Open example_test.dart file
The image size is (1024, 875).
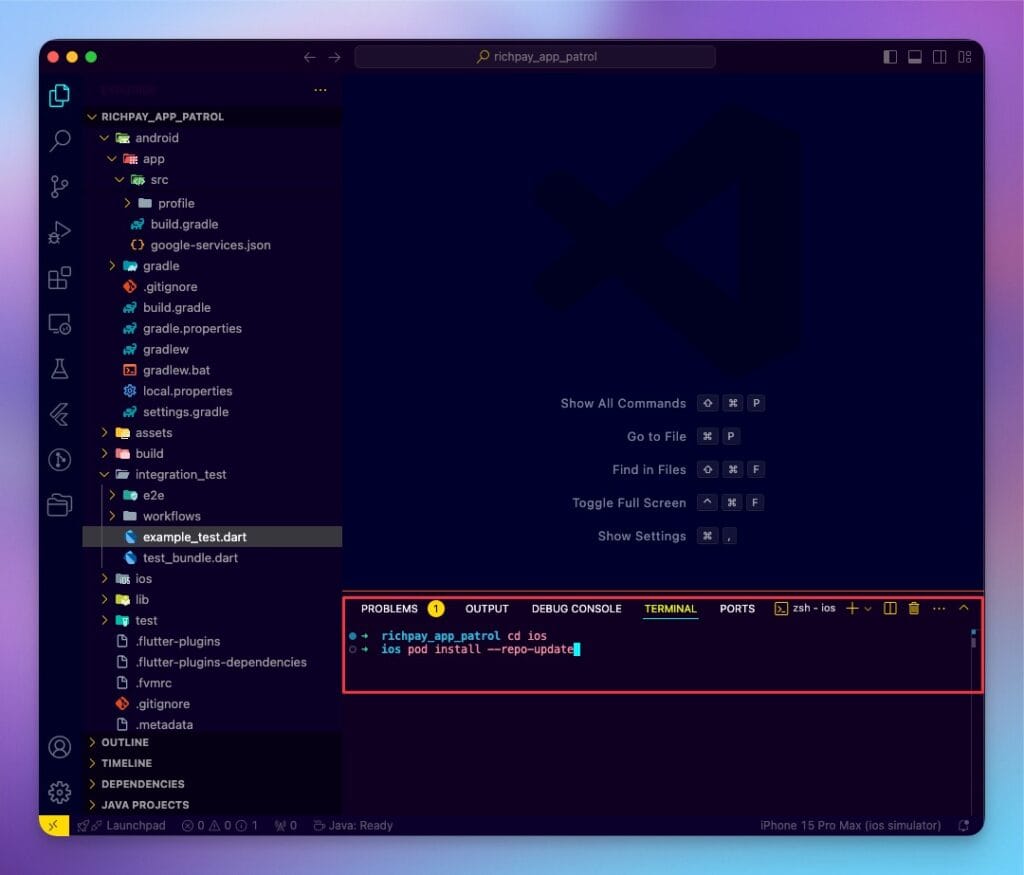coord(212,537)
